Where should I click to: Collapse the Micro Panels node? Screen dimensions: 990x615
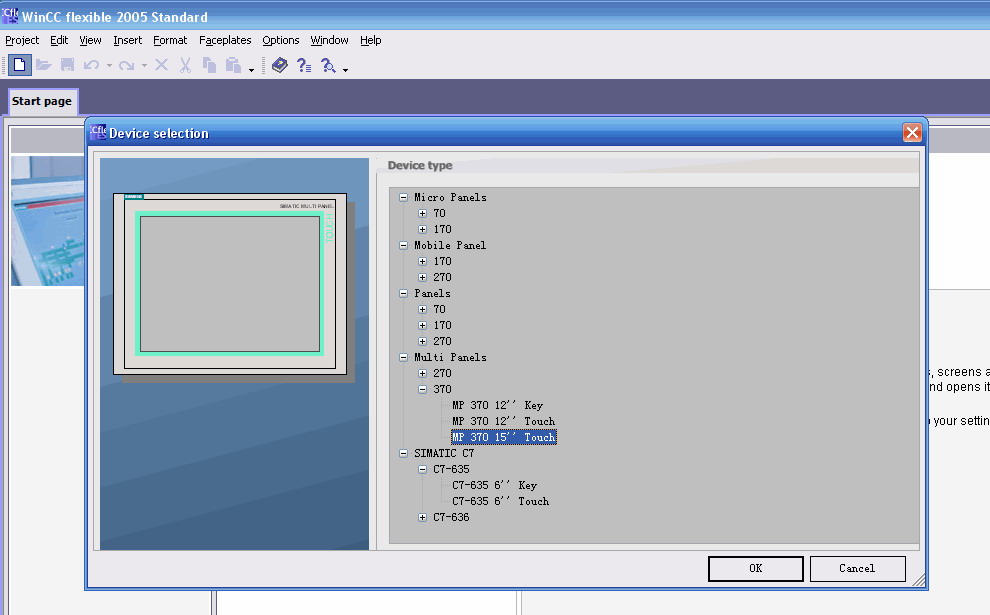[x=403, y=197]
